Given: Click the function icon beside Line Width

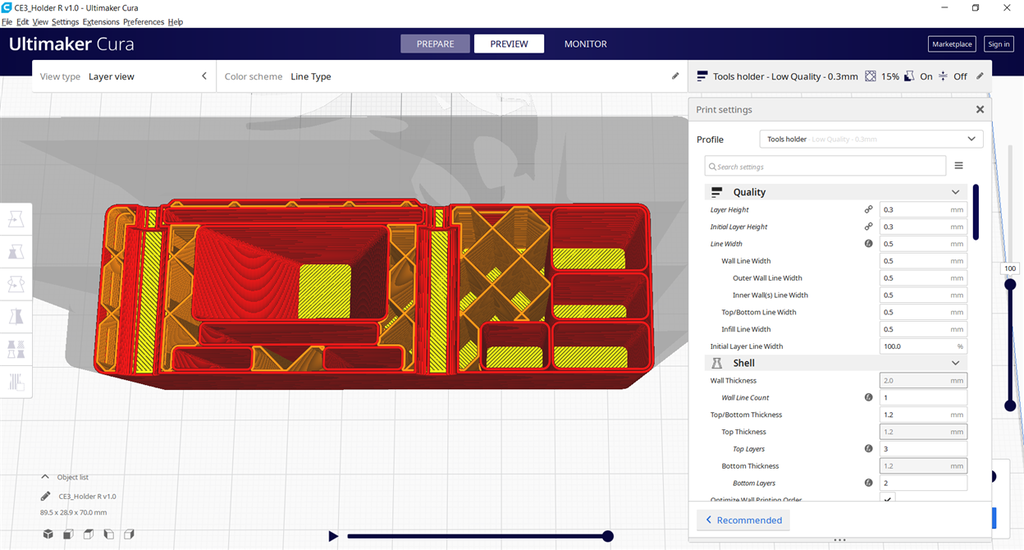Looking at the screenshot, I should [868, 244].
